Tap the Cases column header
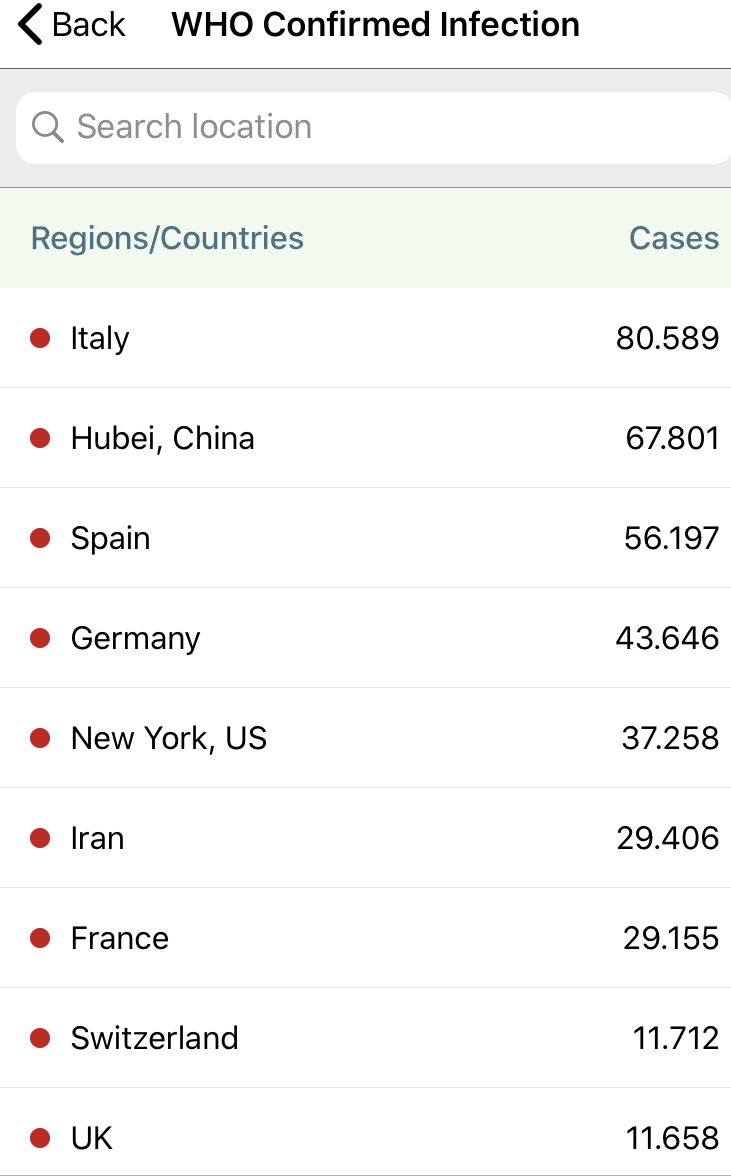 click(673, 238)
